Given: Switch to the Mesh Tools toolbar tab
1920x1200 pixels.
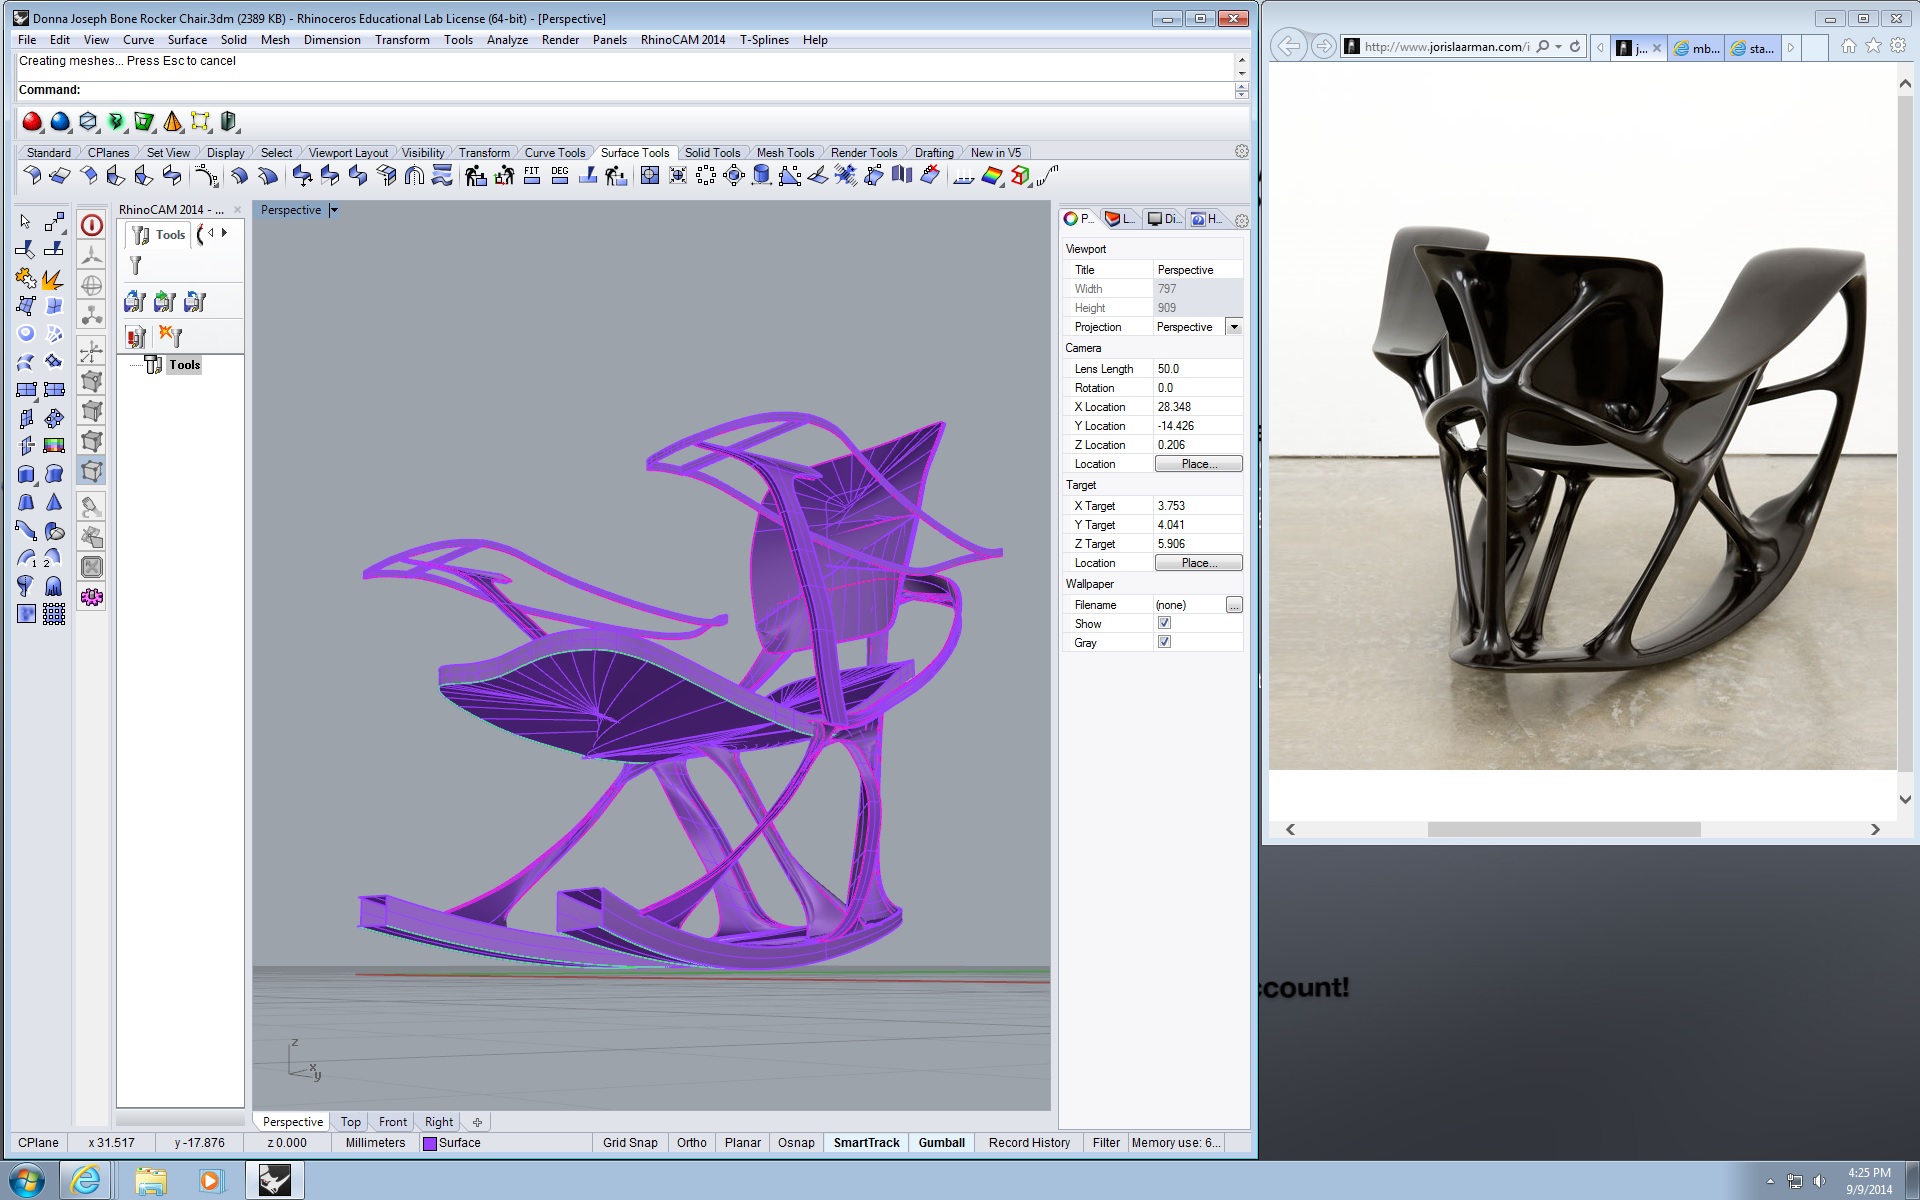Looking at the screenshot, I should tap(785, 153).
